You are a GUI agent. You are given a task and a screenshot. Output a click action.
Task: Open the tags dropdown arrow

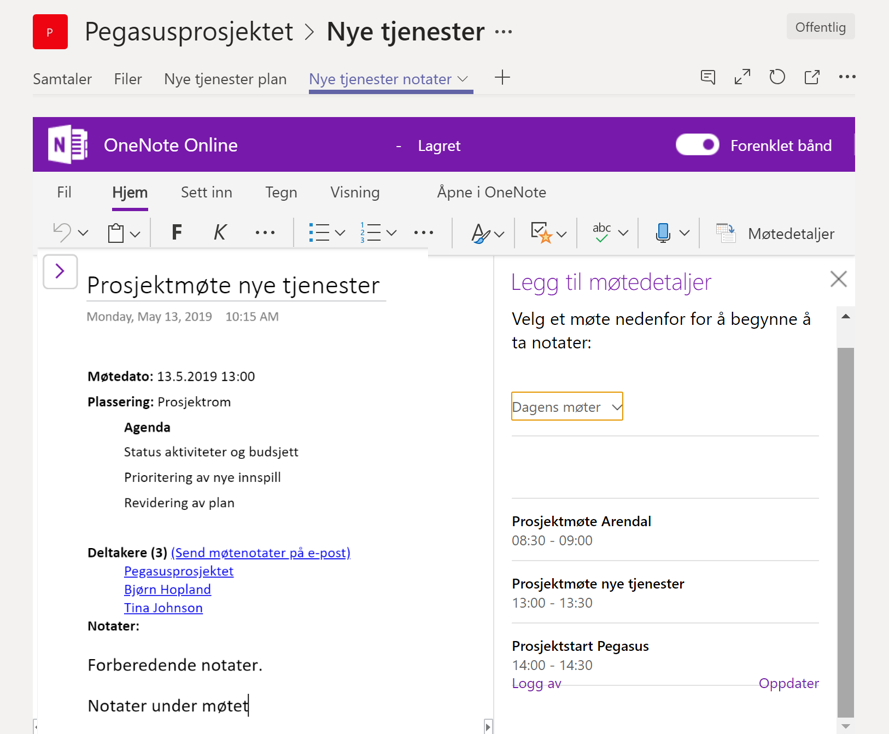click(x=561, y=234)
